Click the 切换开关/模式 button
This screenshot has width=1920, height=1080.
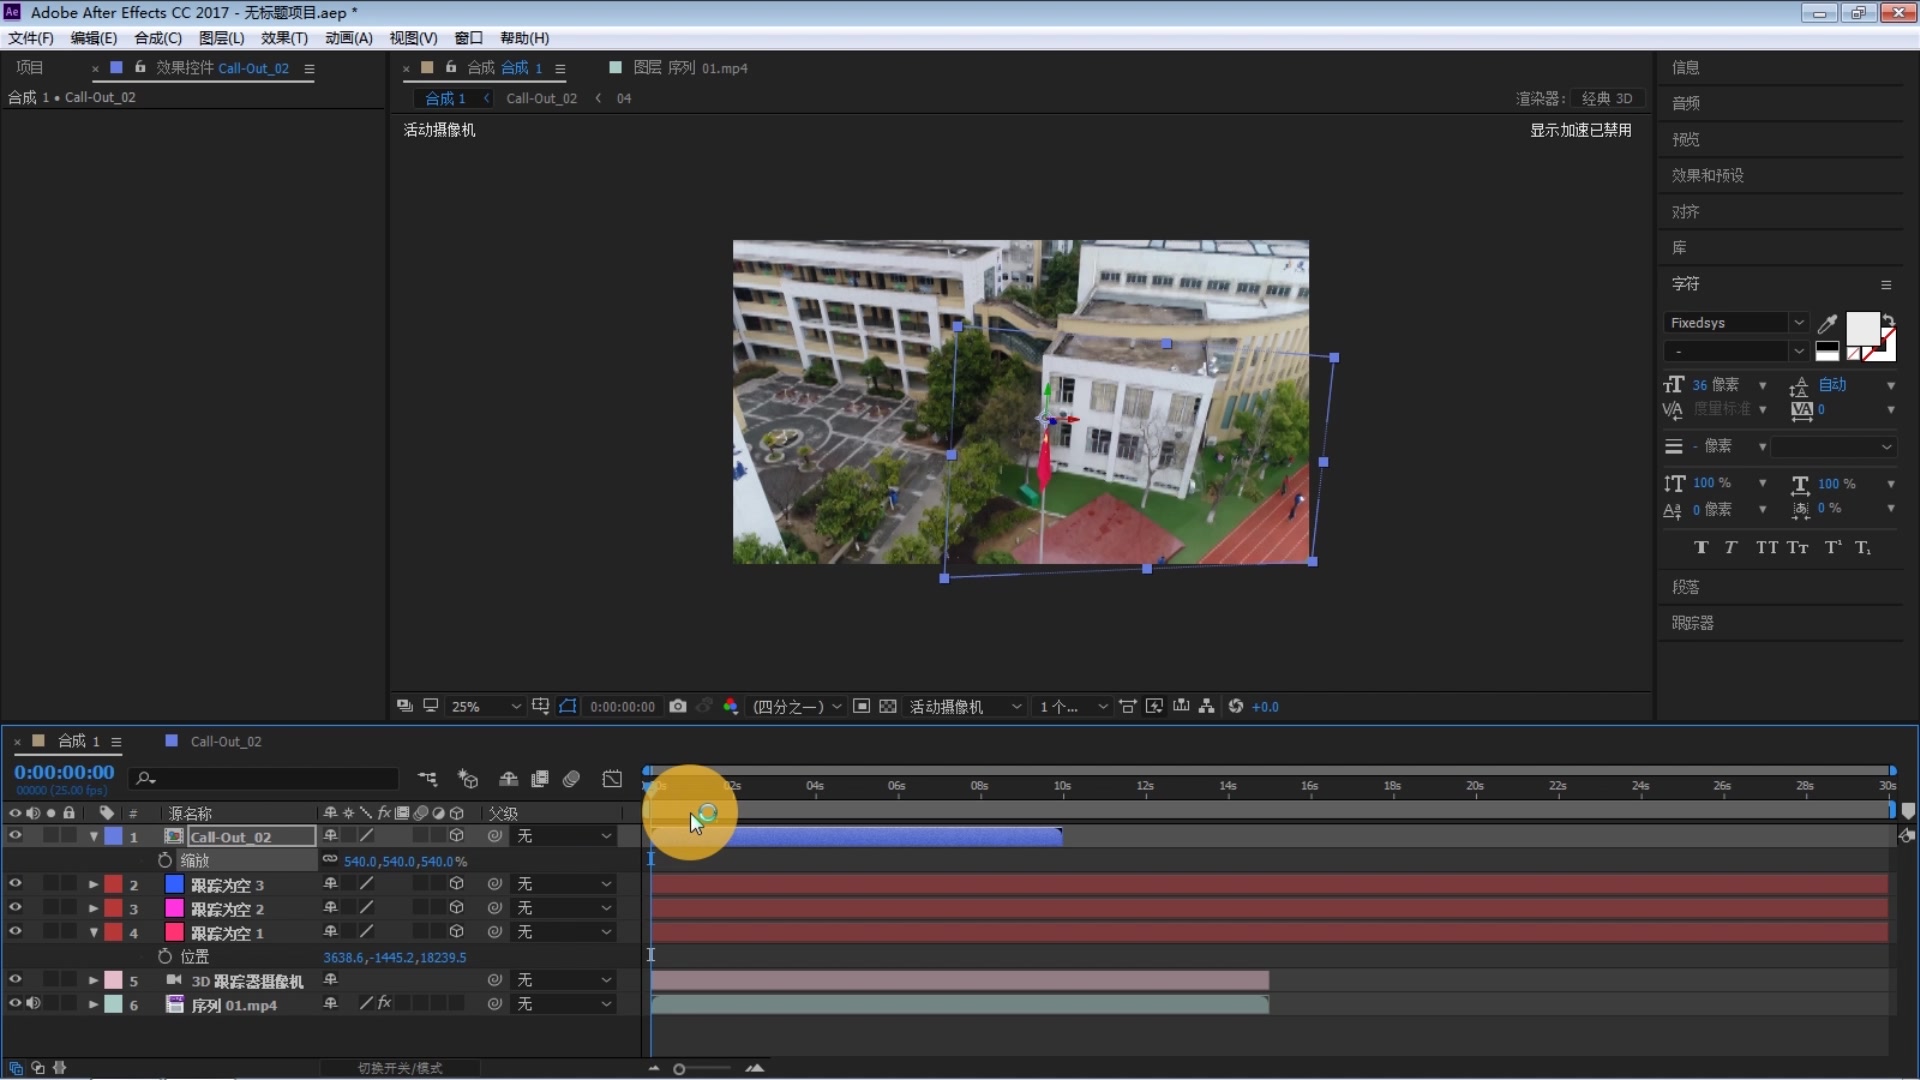click(400, 1068)
